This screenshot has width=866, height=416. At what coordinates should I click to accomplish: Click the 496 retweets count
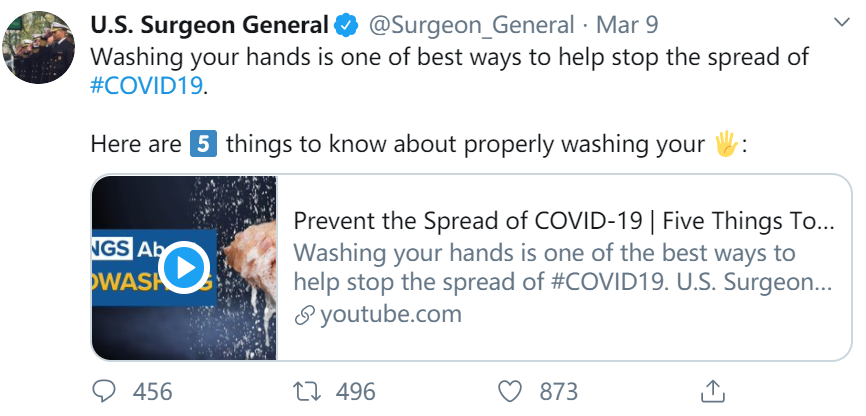pos(356,392)
